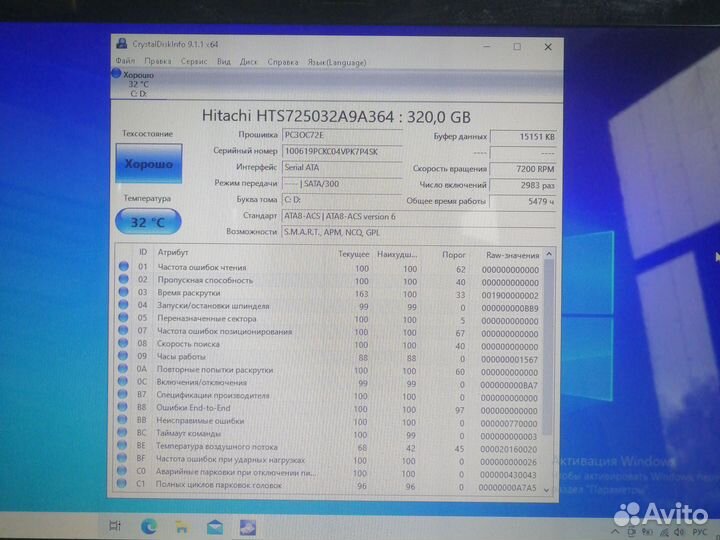Viewport: 720px width, 540px height.
Task: Open Microsoft Edge from the taskbar
Action: (150, 526)
